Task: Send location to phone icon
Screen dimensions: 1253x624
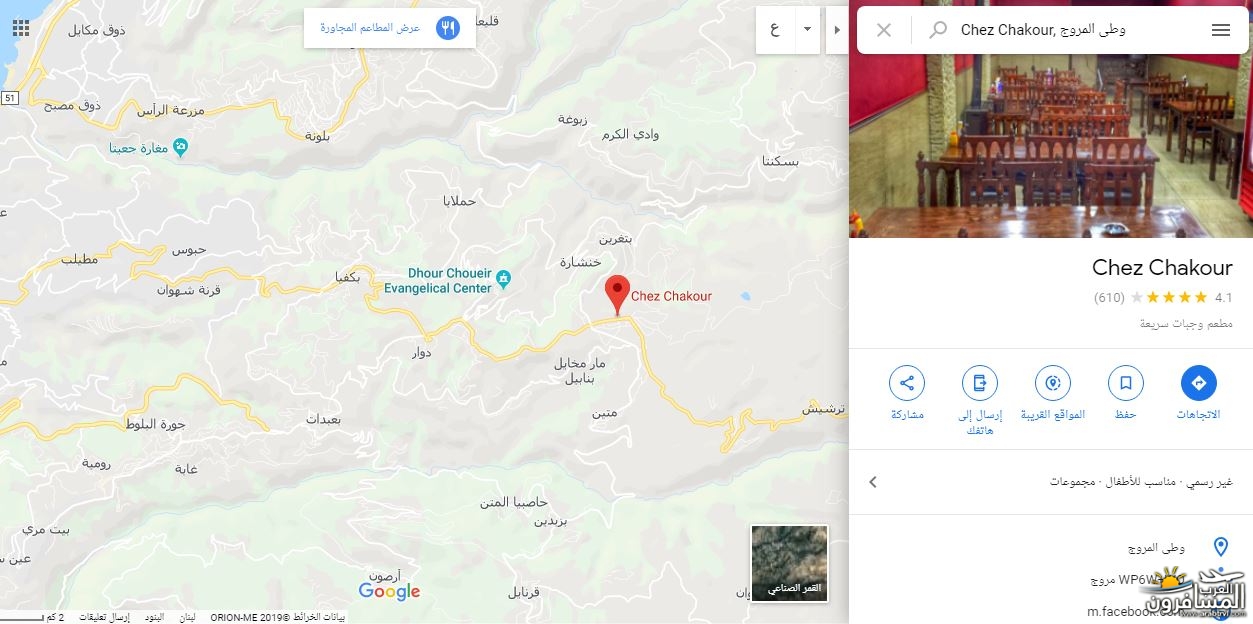Action: point(979,383)
